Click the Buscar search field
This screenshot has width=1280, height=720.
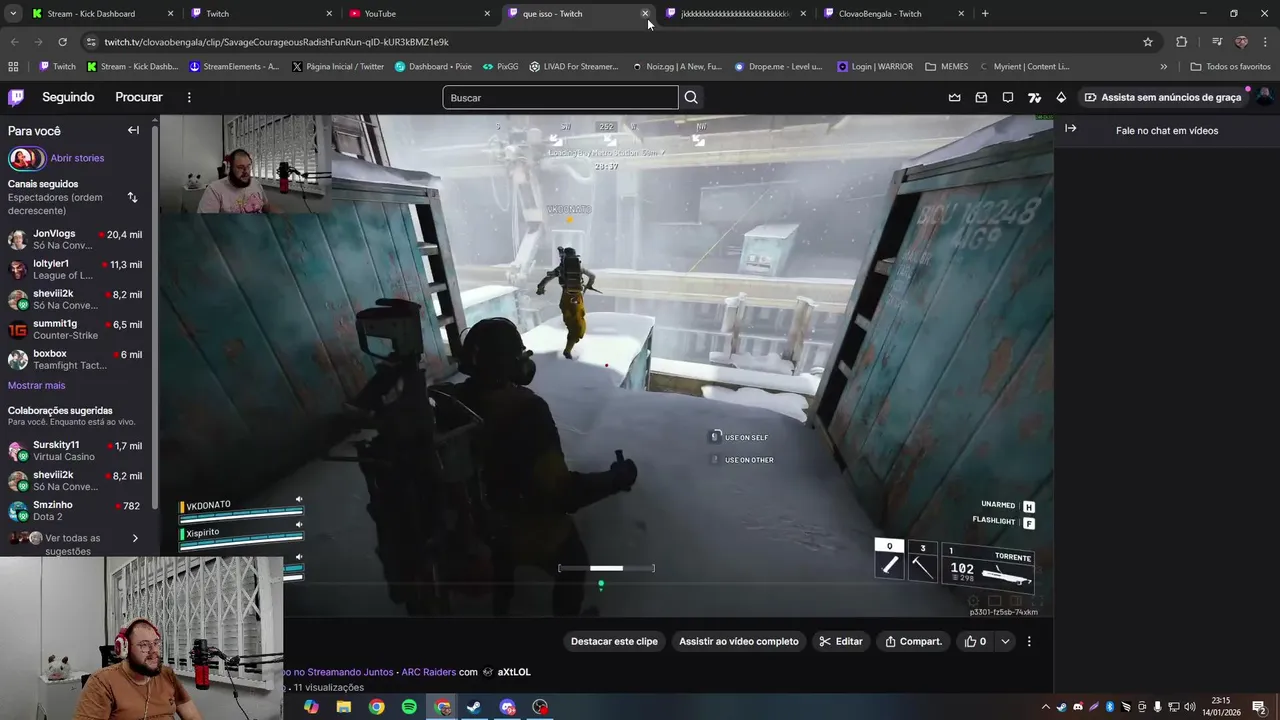pyautogui.click(x=560, y=97)
